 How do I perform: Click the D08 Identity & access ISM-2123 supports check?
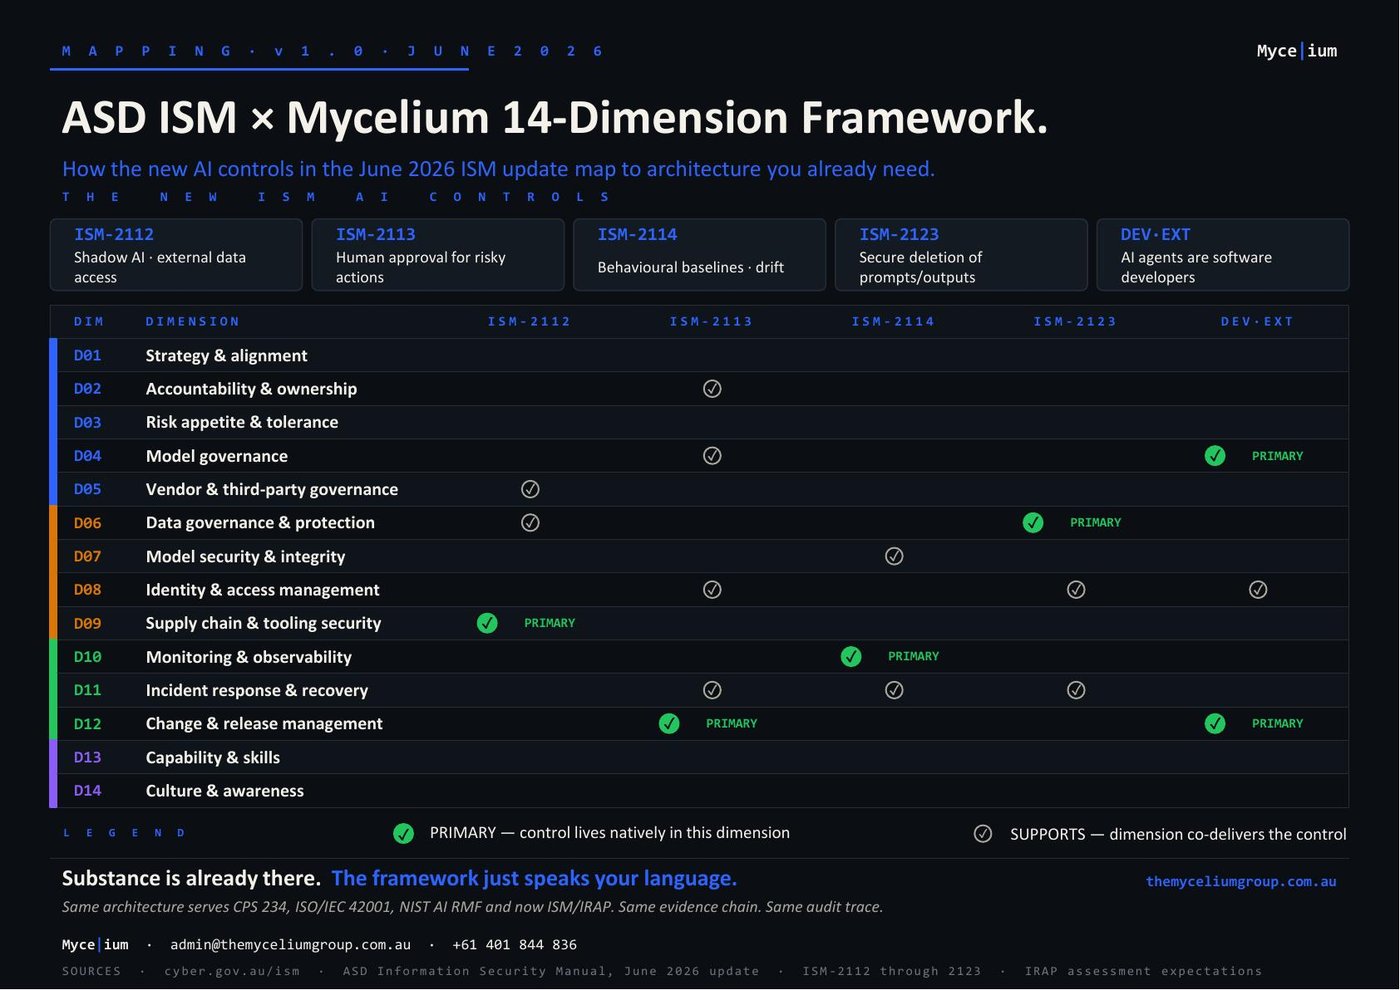1076,590
